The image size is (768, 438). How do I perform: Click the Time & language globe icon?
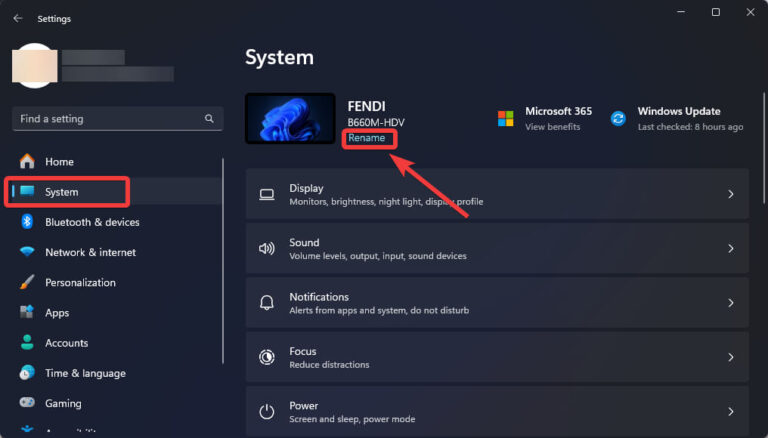[x=27, y=373]
